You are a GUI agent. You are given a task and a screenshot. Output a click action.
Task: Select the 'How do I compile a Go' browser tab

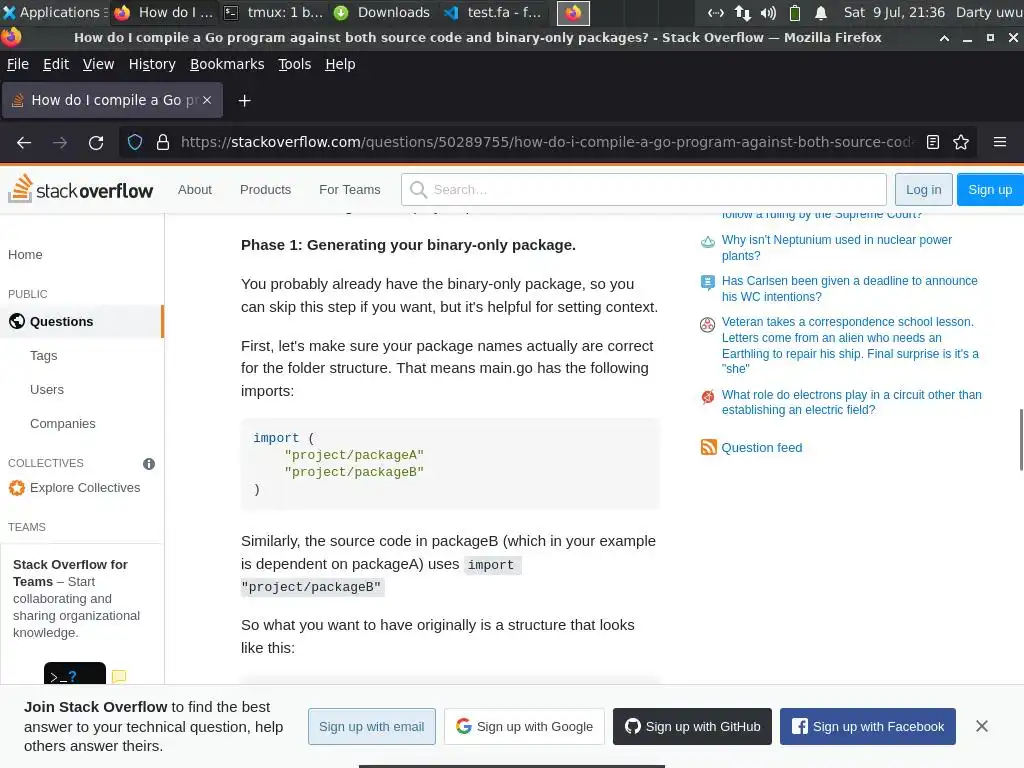[112, 100]
